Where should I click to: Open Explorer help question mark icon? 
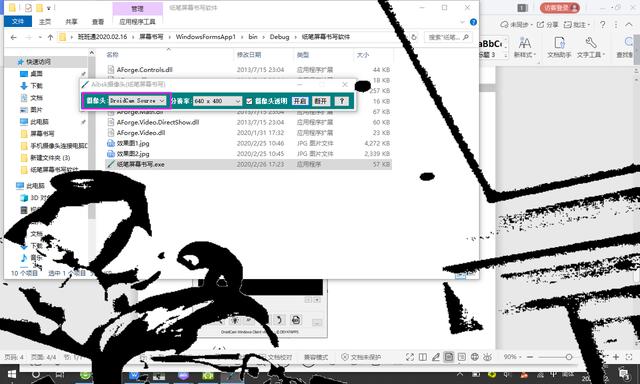[473, 22]
